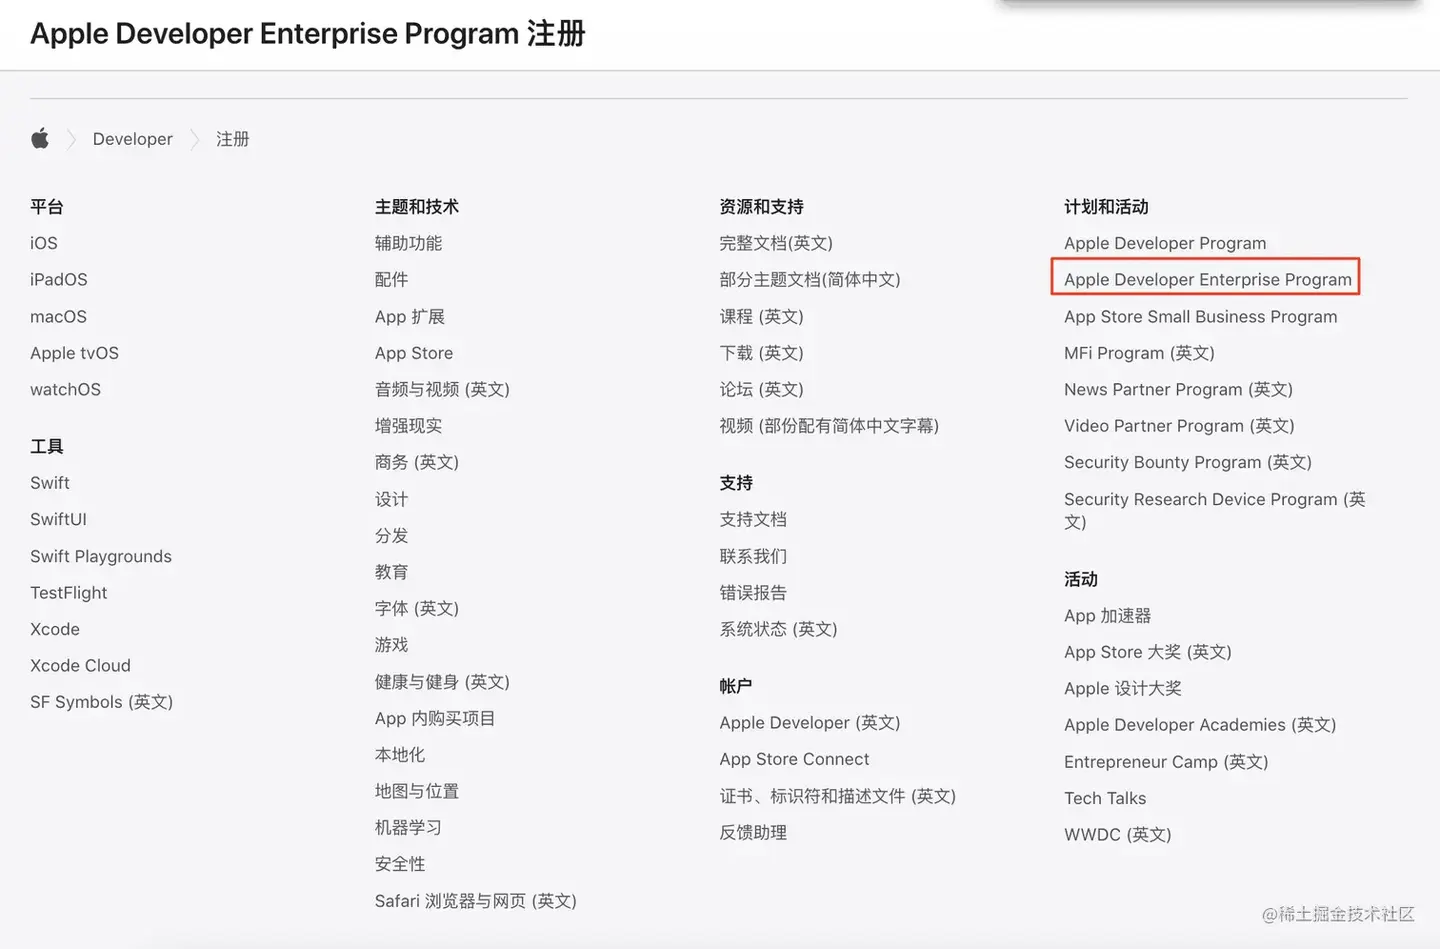Open SwiftUI from the tools column
This screenshot has height=949, width=1440.
tap(57, 519)
